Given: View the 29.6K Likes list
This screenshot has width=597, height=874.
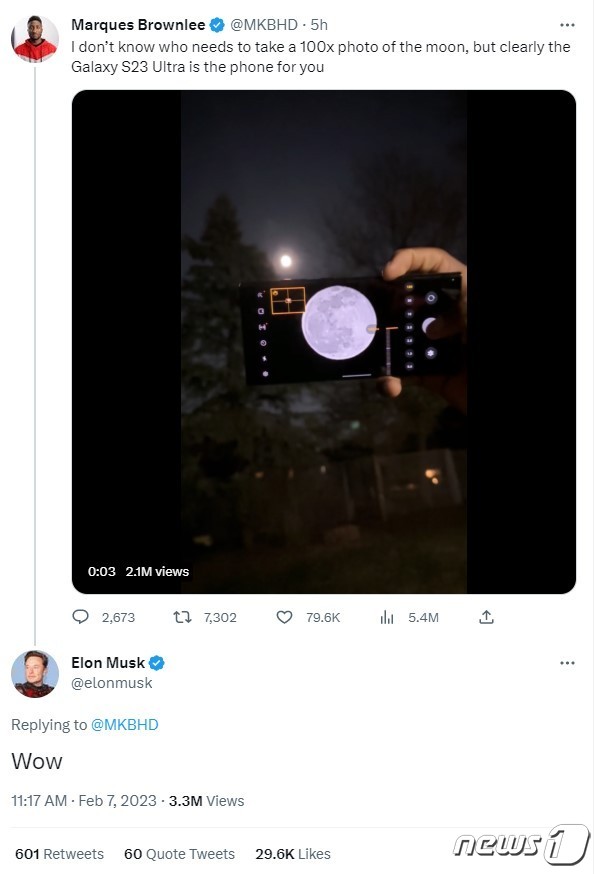Looking at the screenshot, I should coord(293,854).
